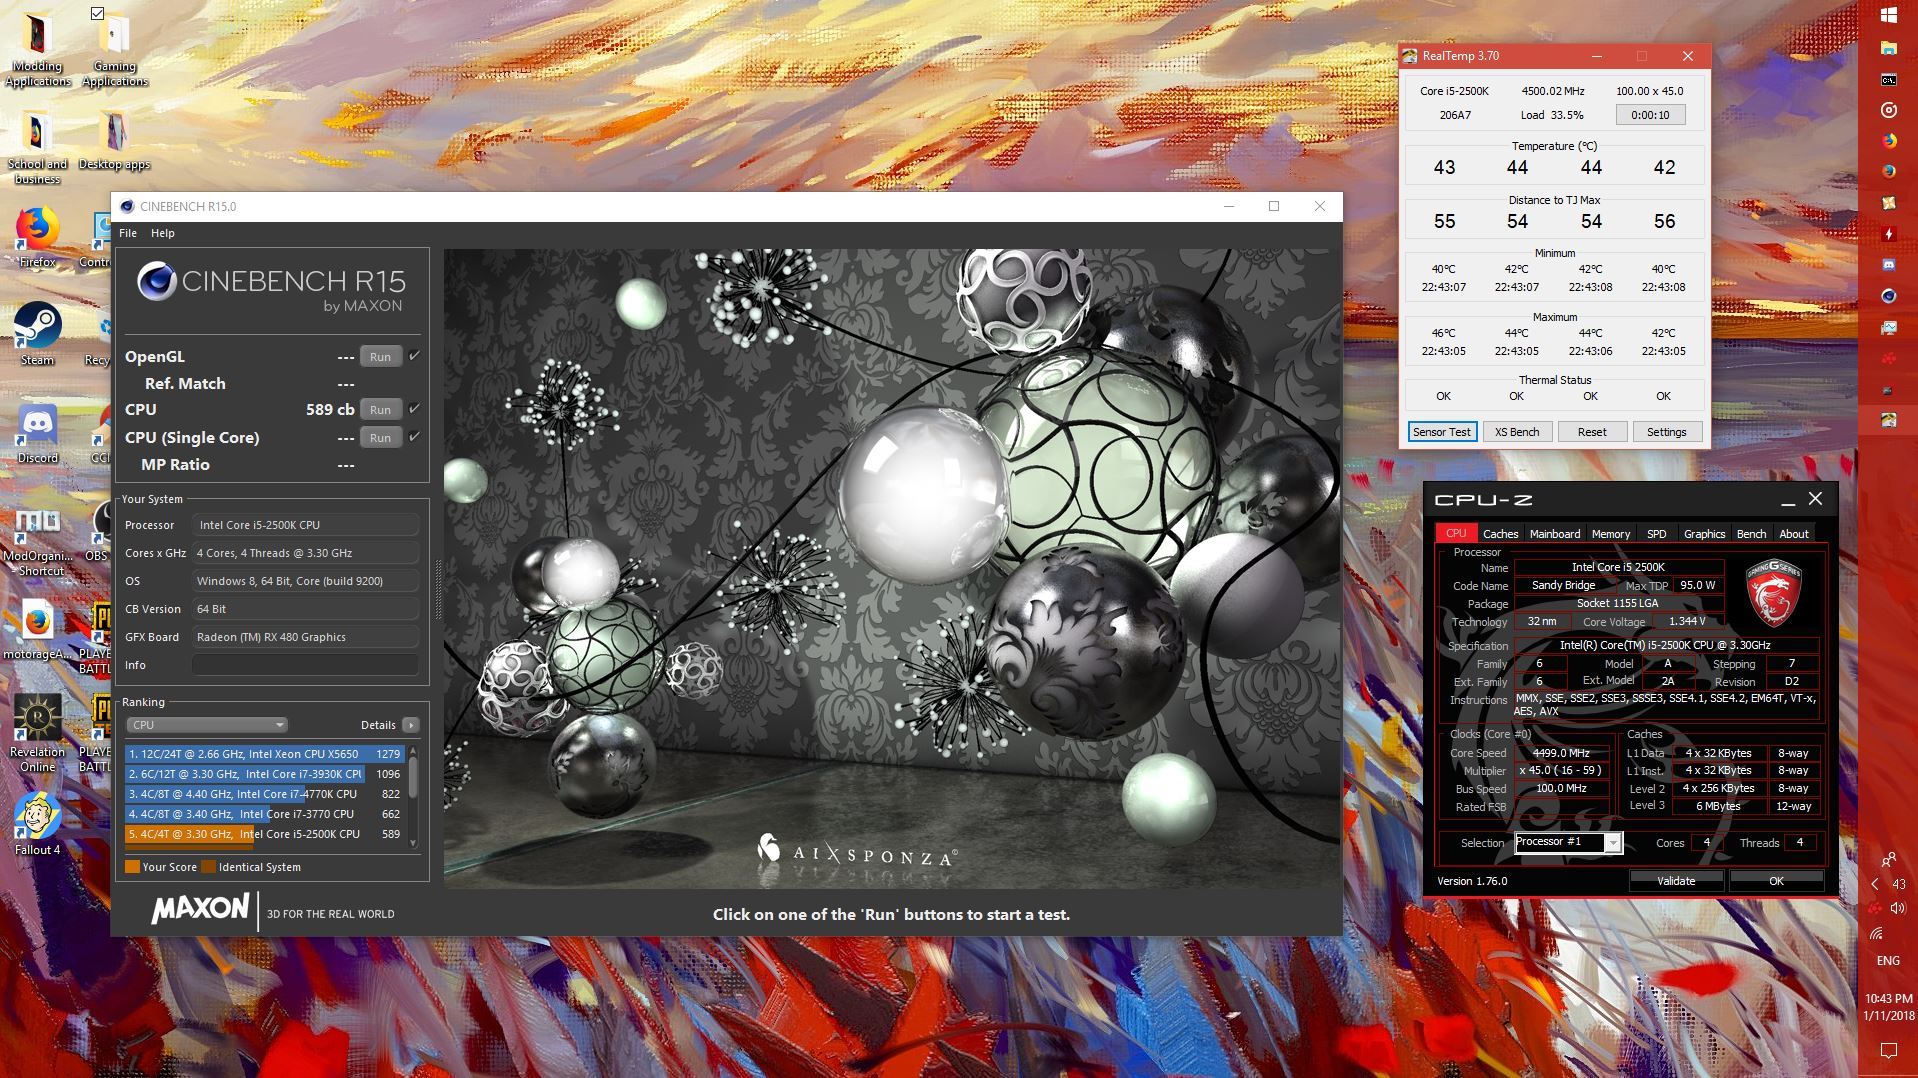Open Wi-Fi network tray icon

pos(1877,933)
